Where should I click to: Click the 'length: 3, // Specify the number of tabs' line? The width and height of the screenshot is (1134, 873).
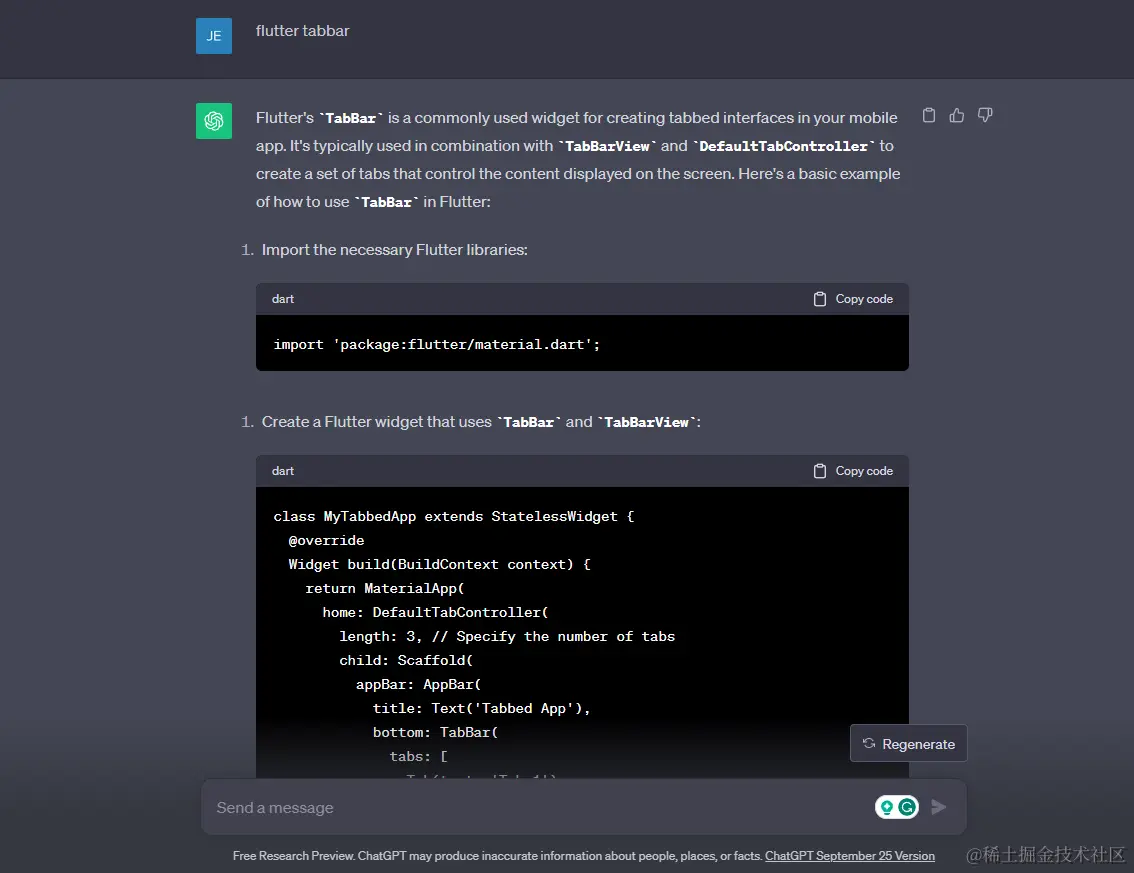507,636
